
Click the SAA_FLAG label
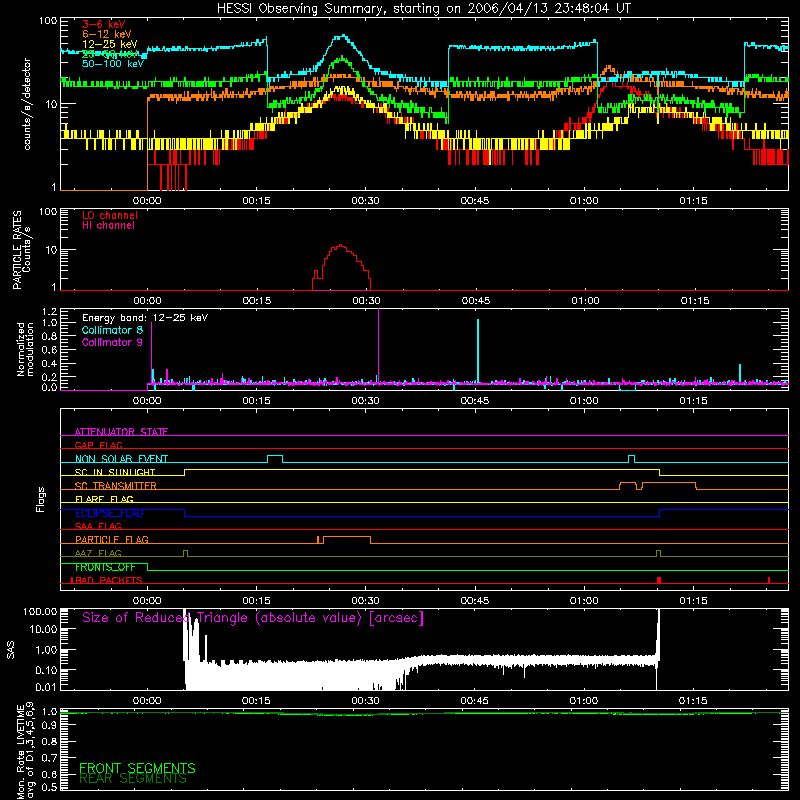point(98,526)
